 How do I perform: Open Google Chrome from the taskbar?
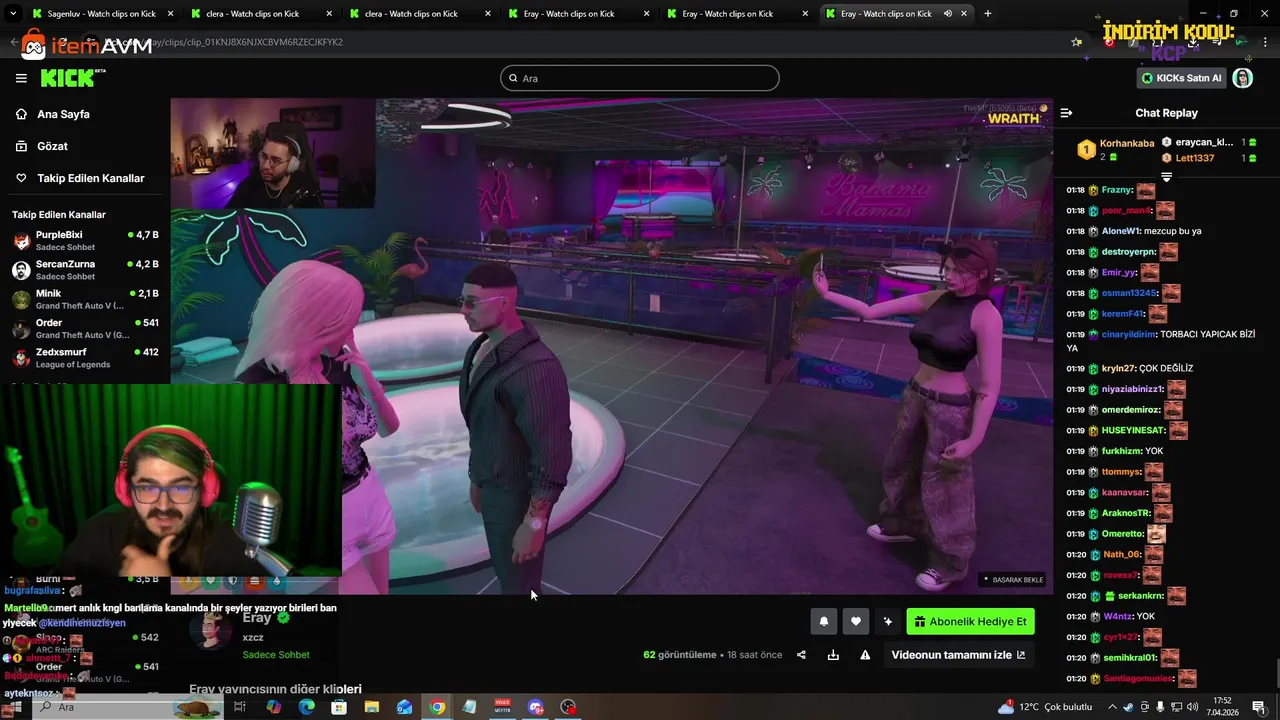pyautogui.click(x=437, y=707)
